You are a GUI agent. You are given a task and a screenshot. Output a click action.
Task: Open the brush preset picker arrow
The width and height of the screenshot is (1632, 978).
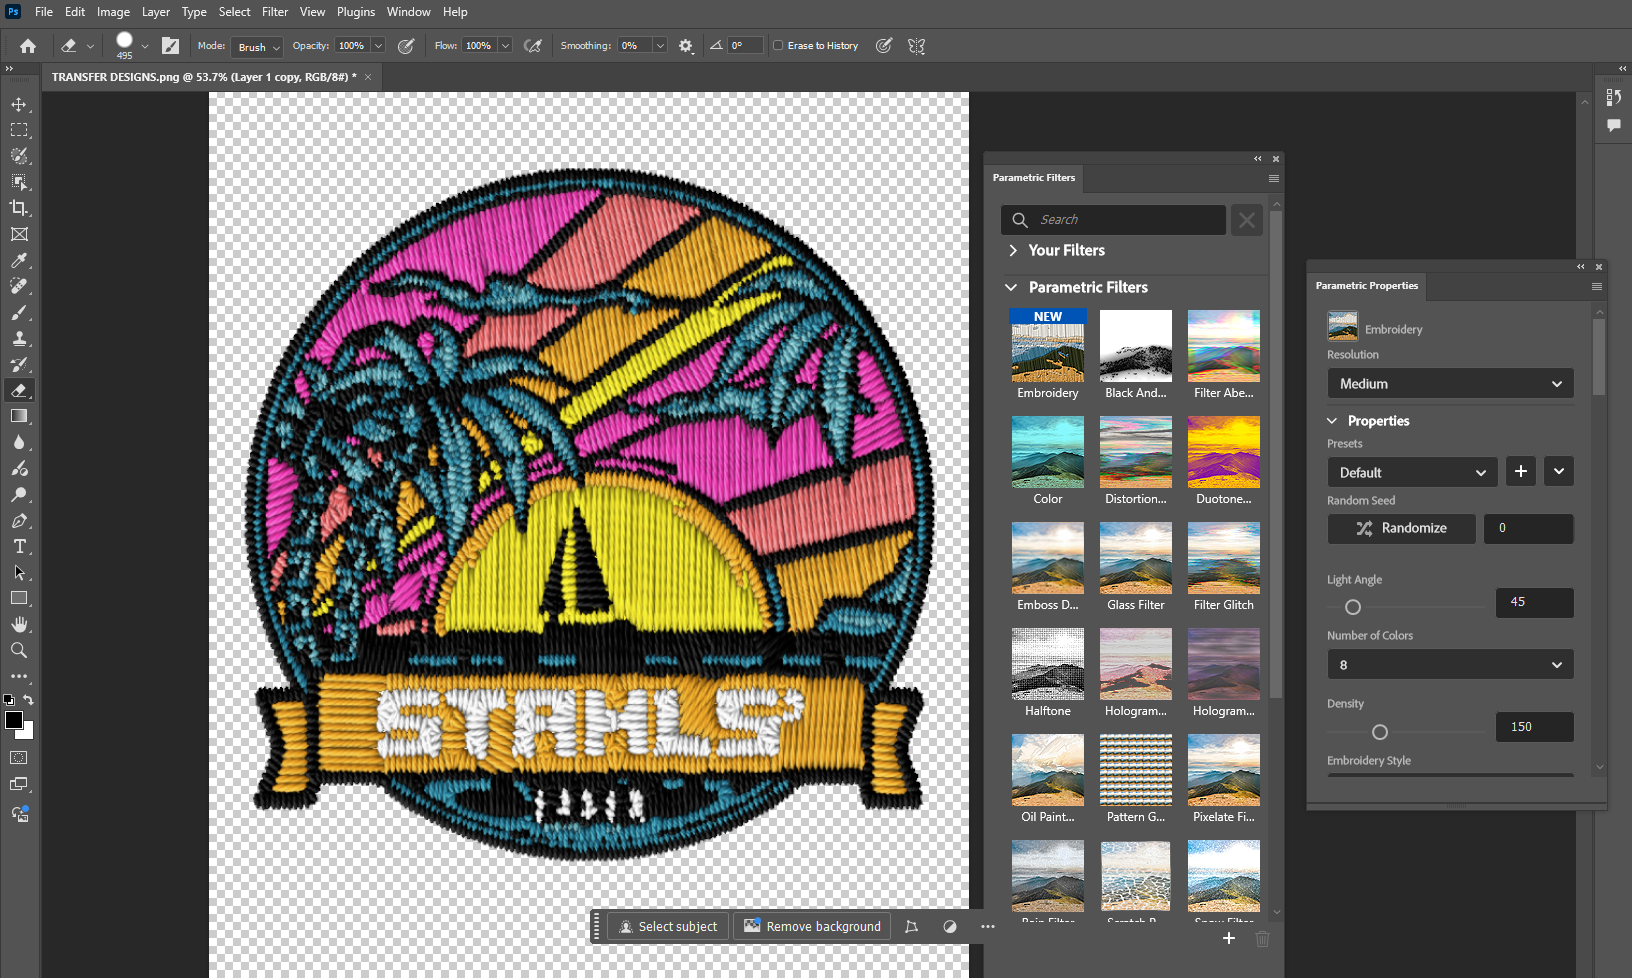[145, 46]
